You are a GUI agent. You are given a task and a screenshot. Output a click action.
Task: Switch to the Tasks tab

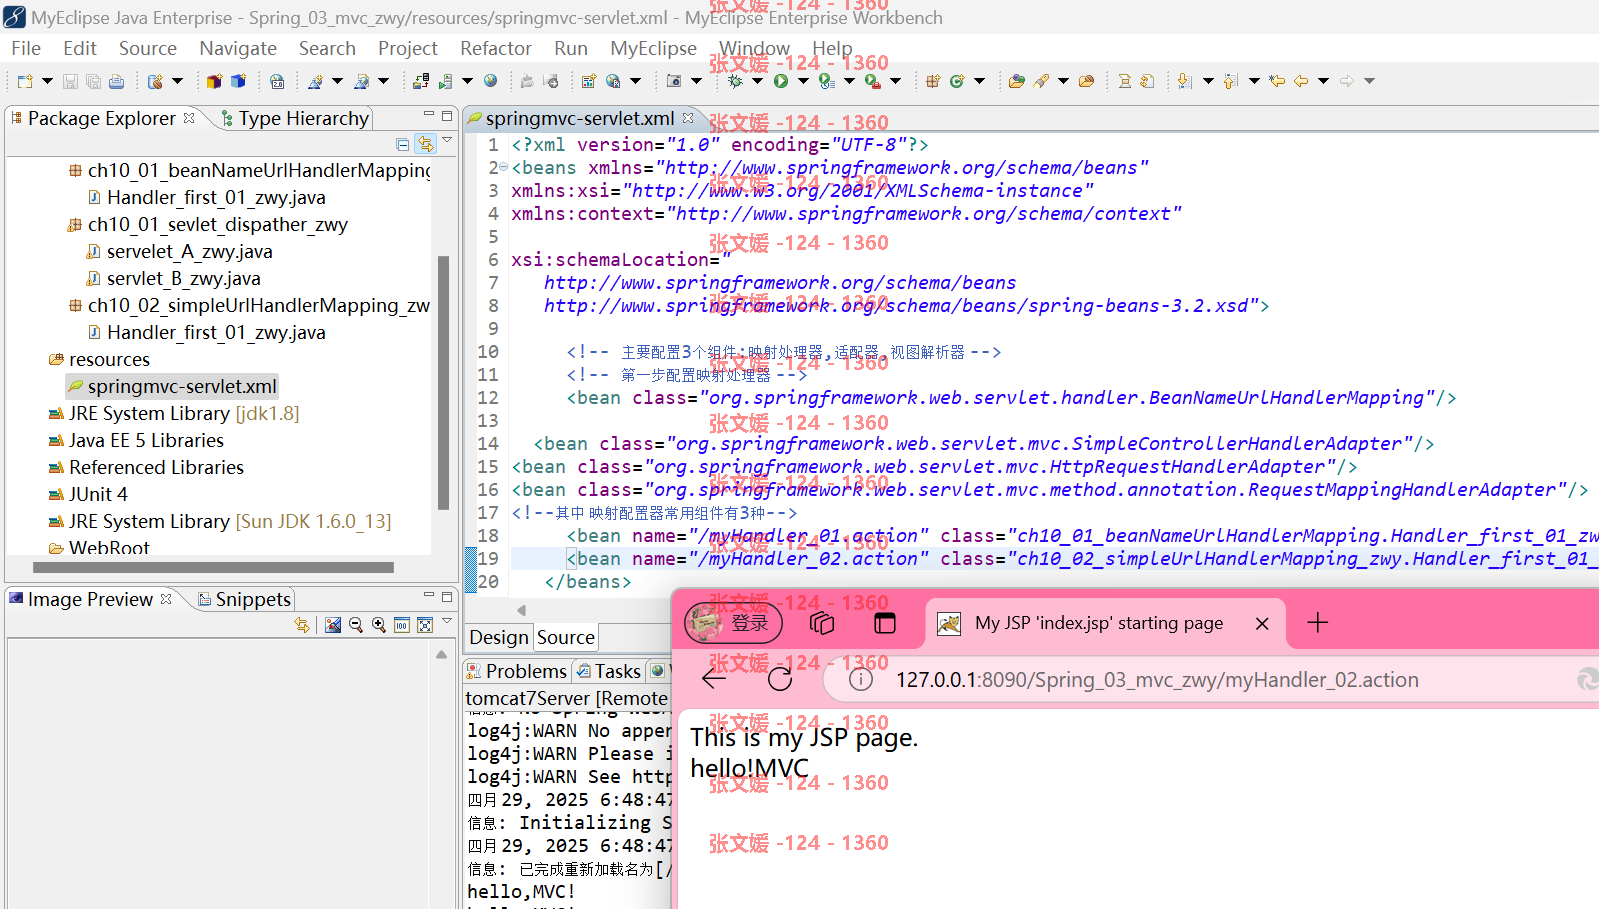pos(608,671)
